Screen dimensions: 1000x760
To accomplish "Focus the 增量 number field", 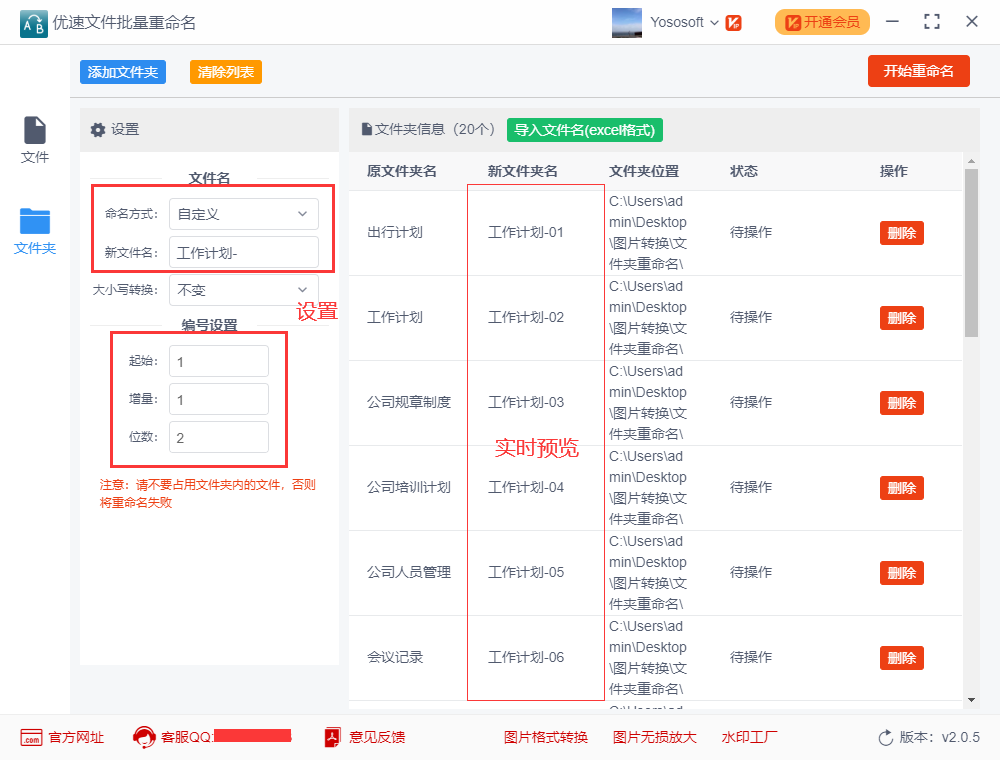I will pos(219,400).
